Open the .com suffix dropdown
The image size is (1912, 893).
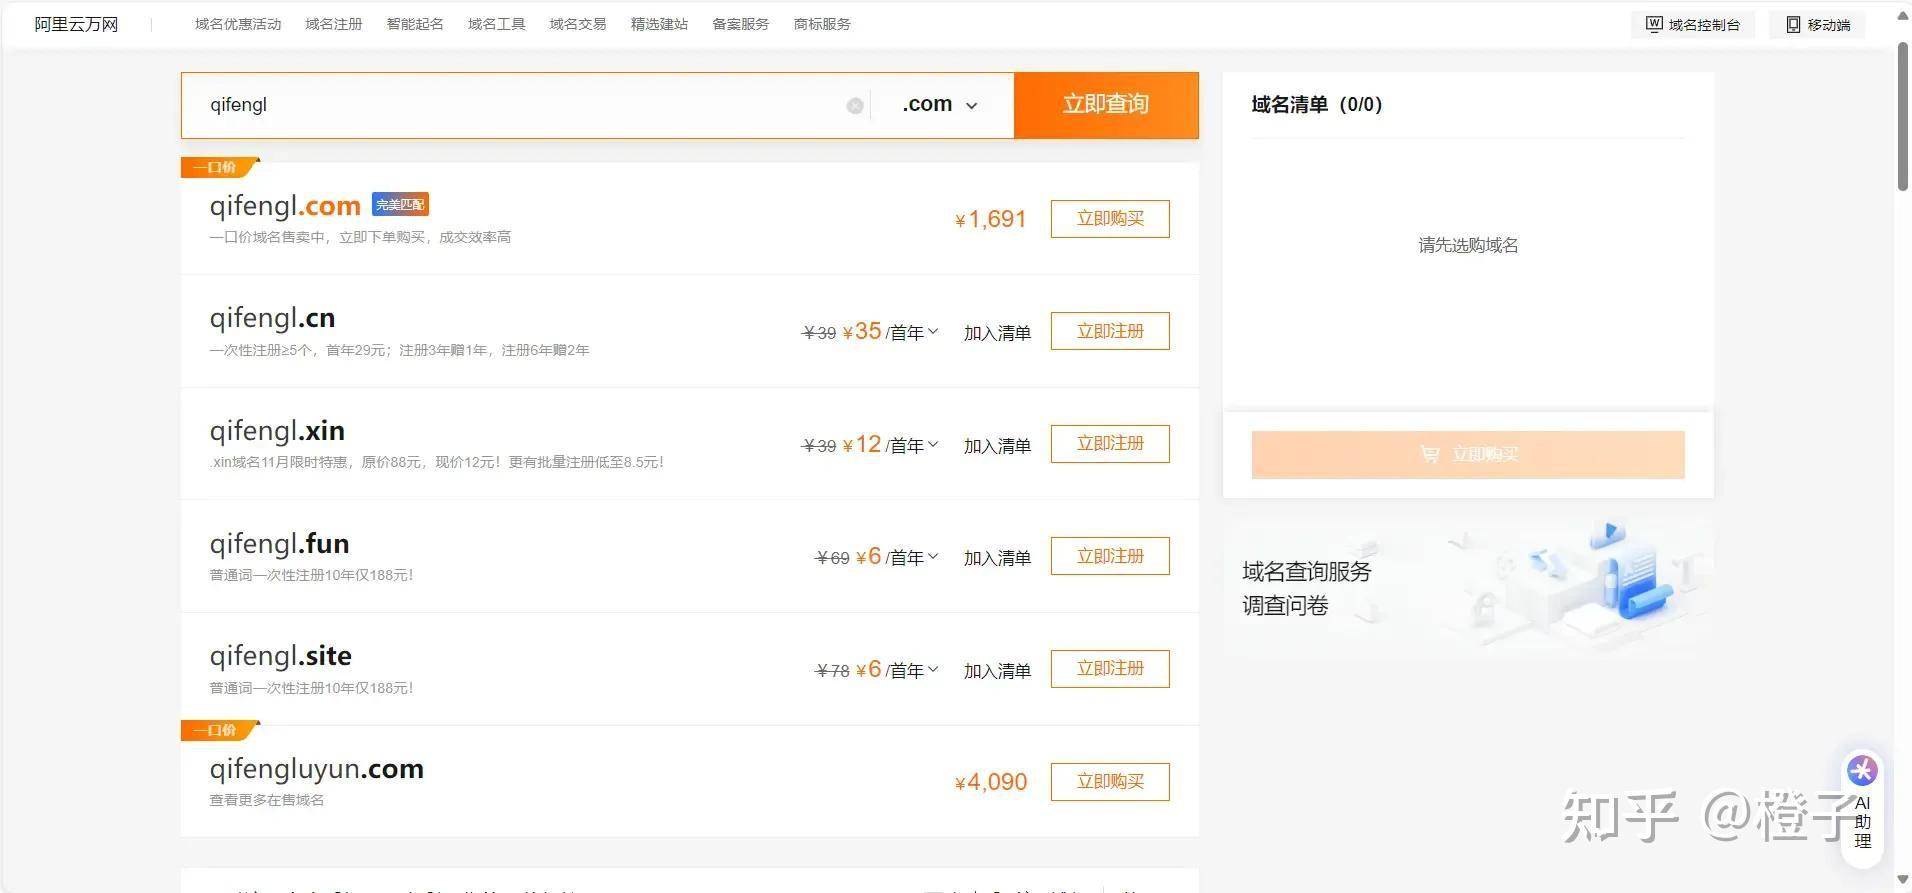point(939,104)
